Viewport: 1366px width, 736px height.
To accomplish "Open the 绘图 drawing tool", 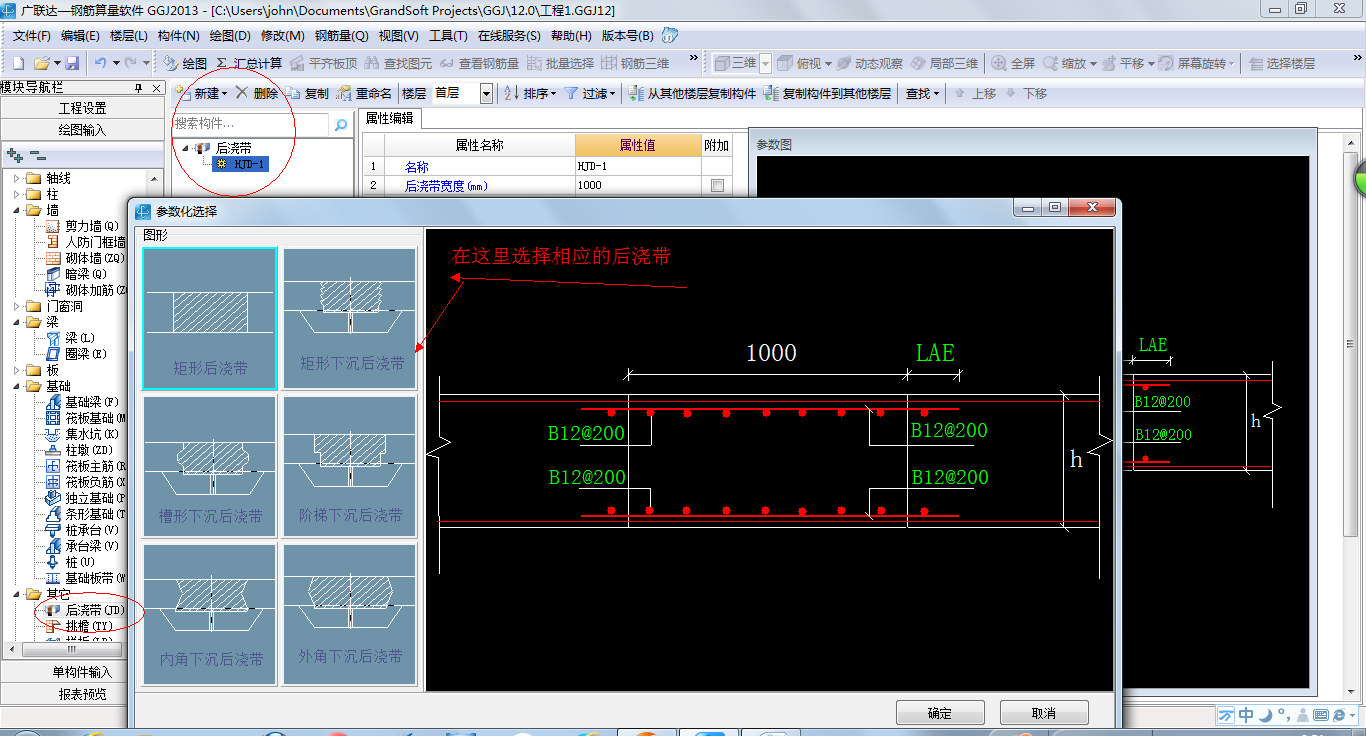I will click(186, 63).
